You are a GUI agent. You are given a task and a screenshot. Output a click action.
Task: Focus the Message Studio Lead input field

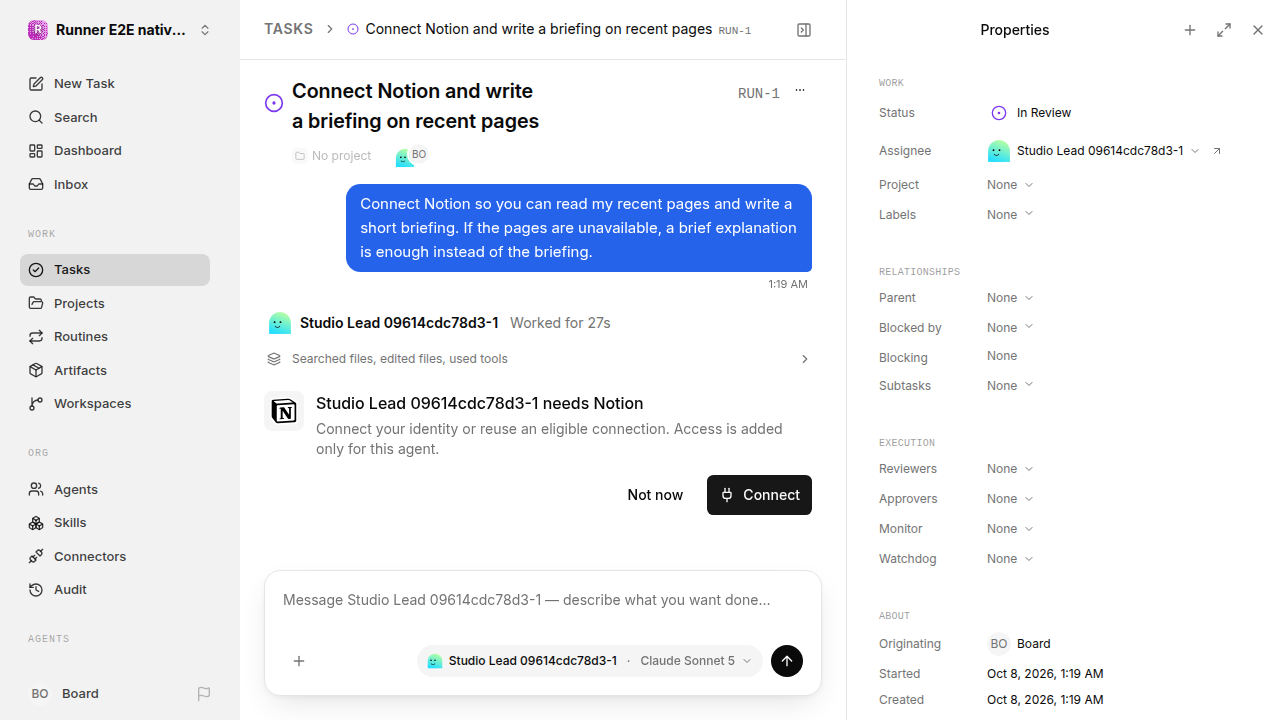(x=543, y=600)
